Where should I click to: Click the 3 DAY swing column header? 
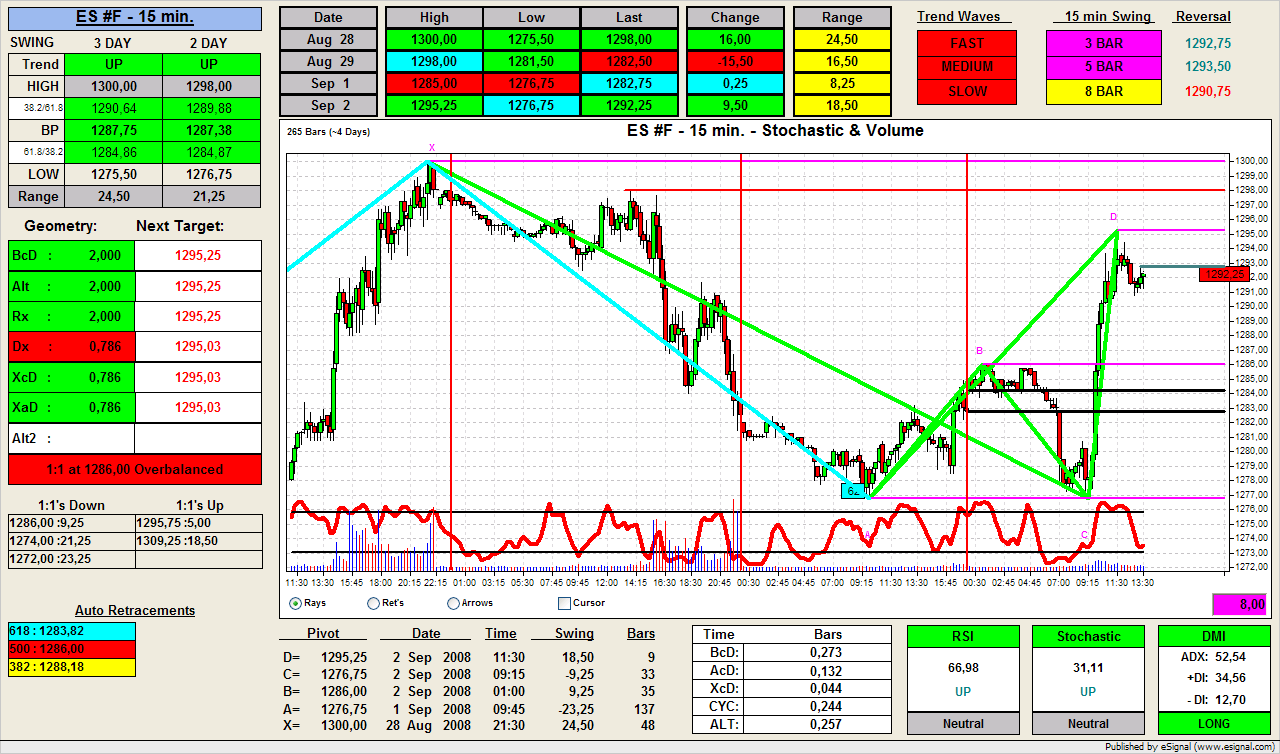pos(111,43)
